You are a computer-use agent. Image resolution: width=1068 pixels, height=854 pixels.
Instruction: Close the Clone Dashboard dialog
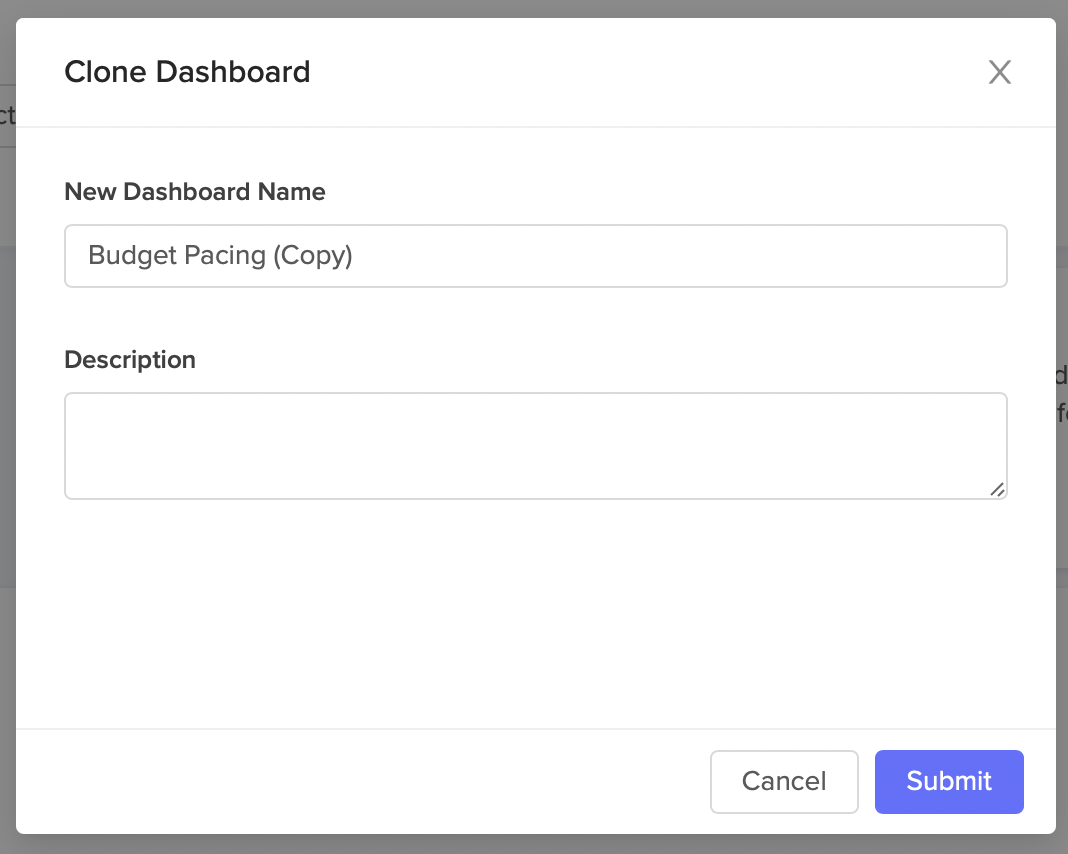(x=999, y=72)
